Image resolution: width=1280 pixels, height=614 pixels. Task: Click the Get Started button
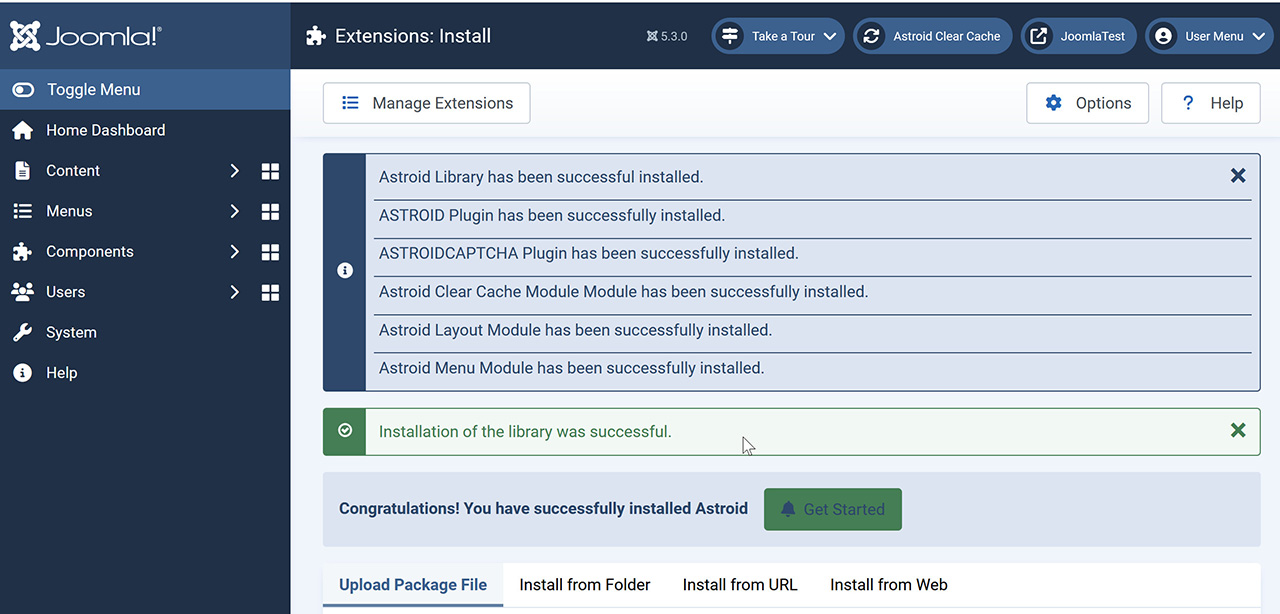[832, 509]
